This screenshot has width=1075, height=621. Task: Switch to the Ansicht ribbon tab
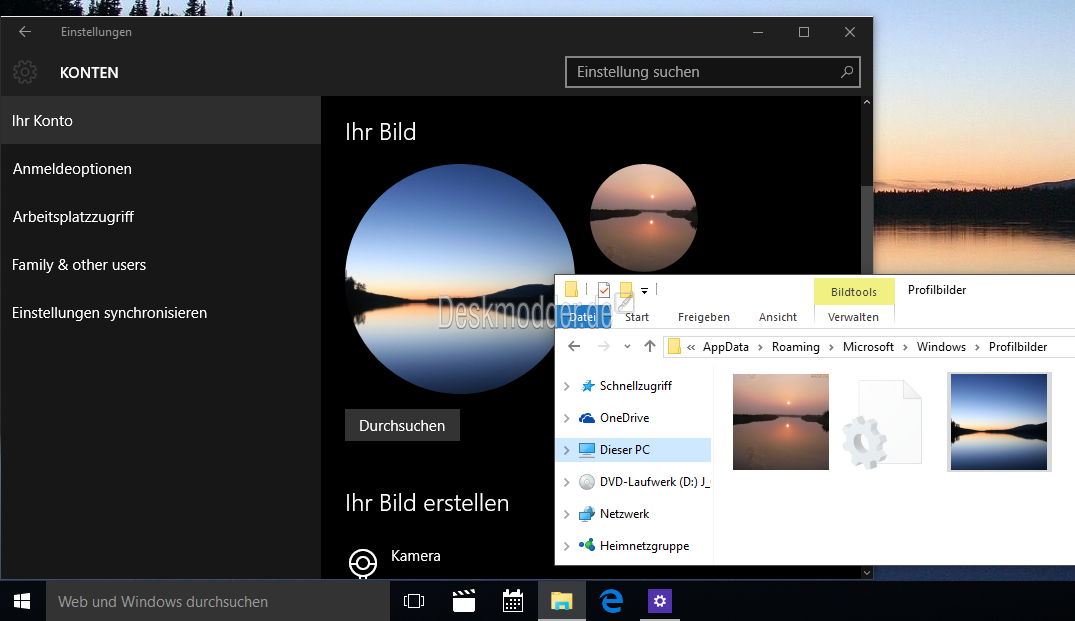tap(777, 317)
